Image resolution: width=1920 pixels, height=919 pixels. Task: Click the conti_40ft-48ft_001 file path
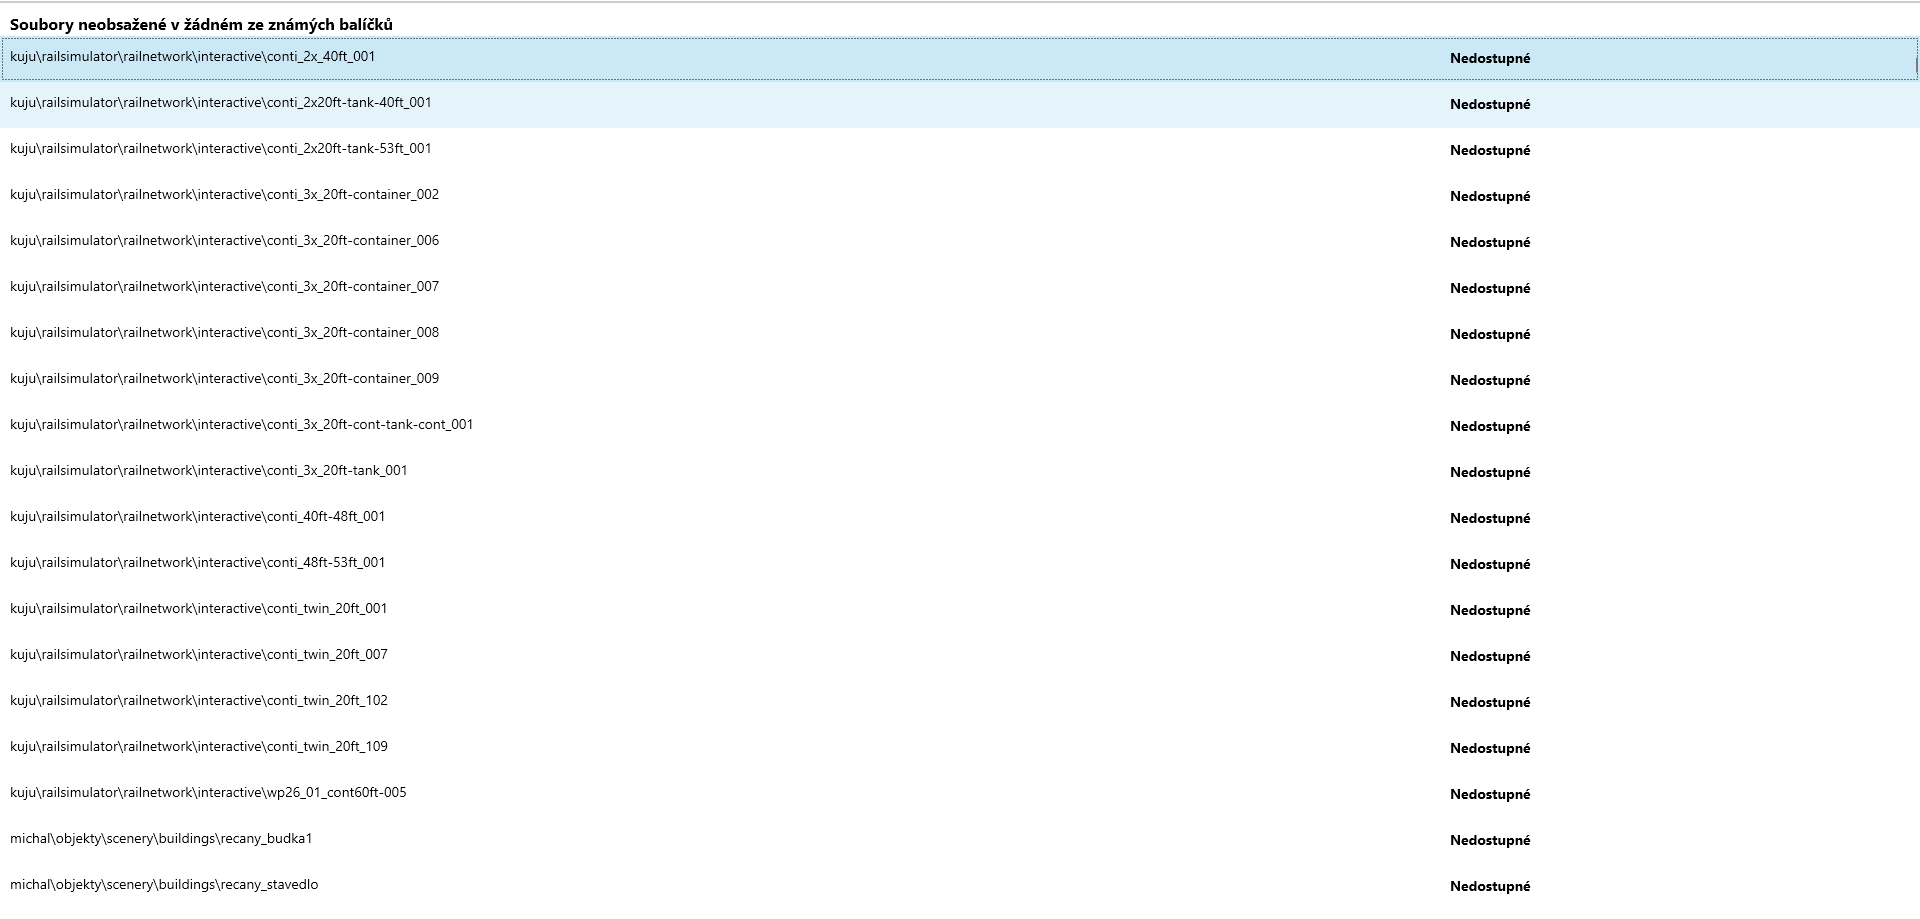pos(197,517)
